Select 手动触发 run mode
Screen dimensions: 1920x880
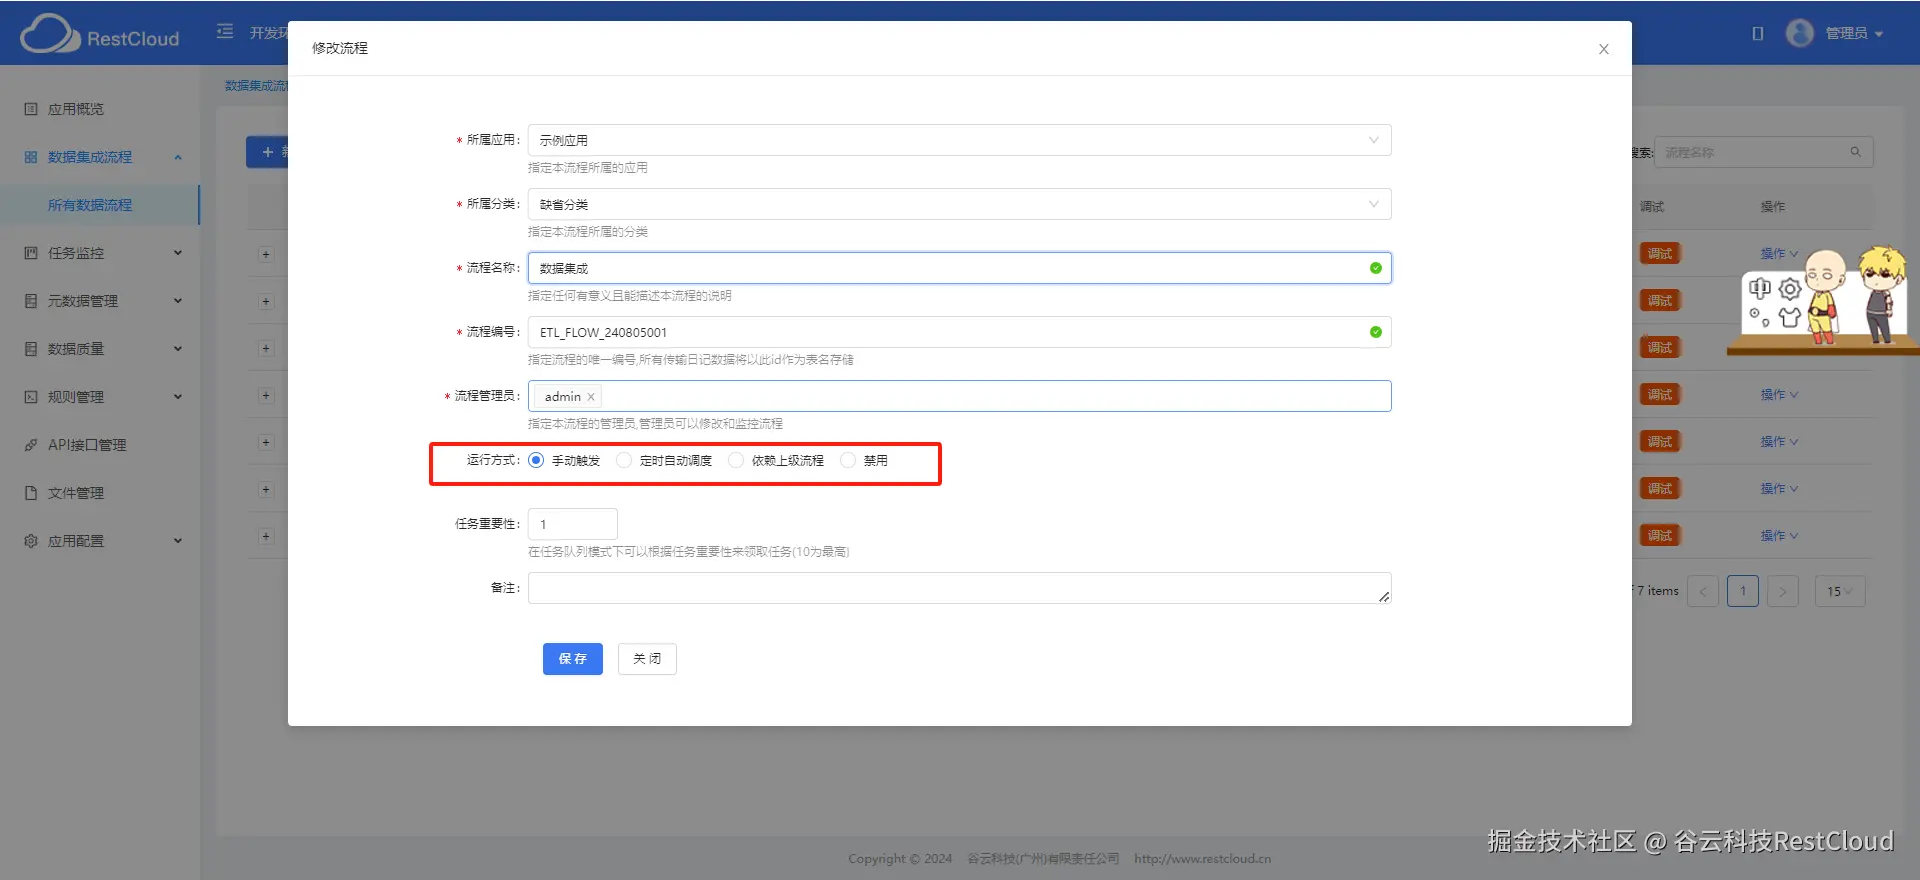pos(536,460)
